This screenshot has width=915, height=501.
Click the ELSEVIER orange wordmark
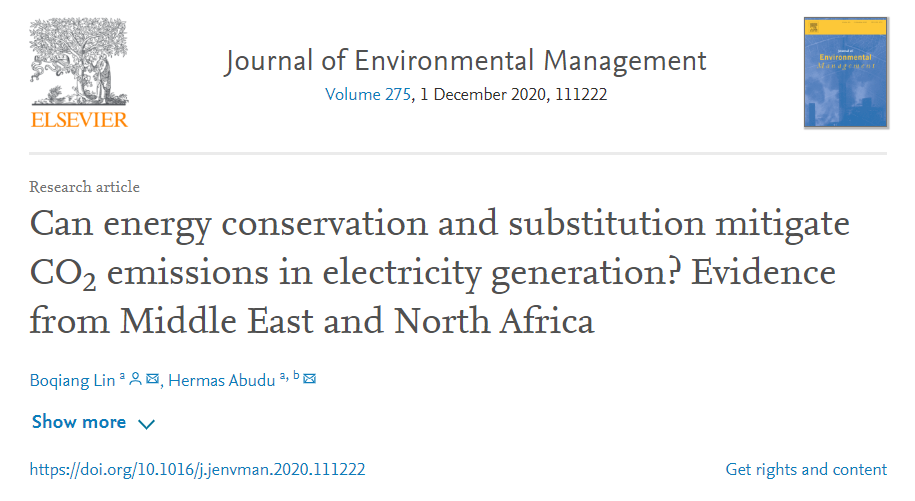click(x=80, y=120)
